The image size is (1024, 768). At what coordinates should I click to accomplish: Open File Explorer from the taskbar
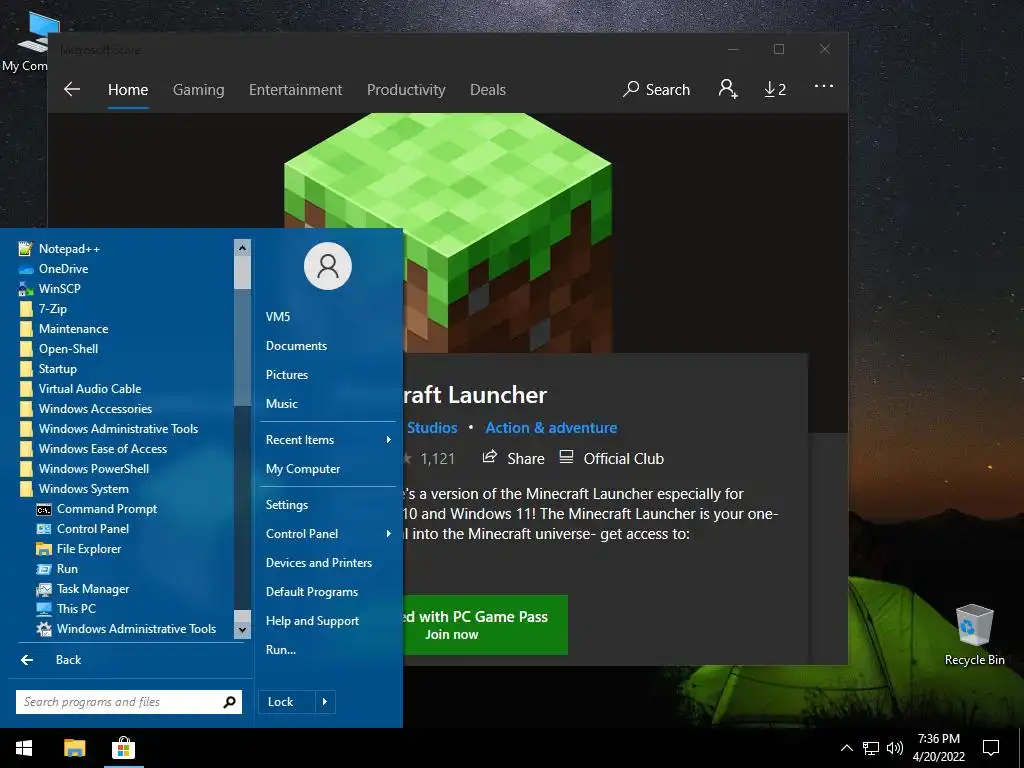(74, 748)
